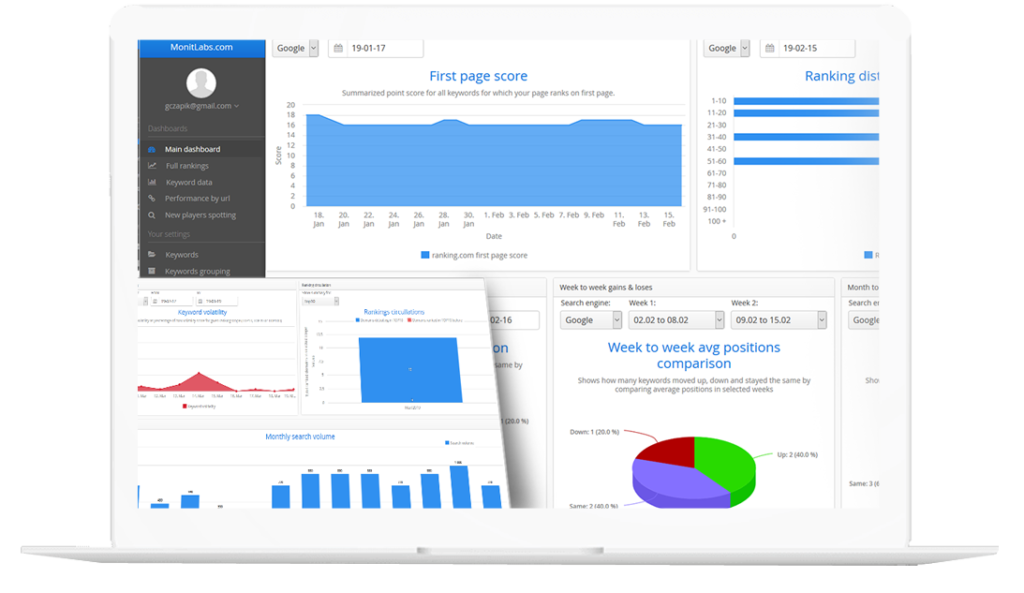This screenshot has height=593, width=1024.
Task: Click the Performance by url link icon
Action: 152,199
